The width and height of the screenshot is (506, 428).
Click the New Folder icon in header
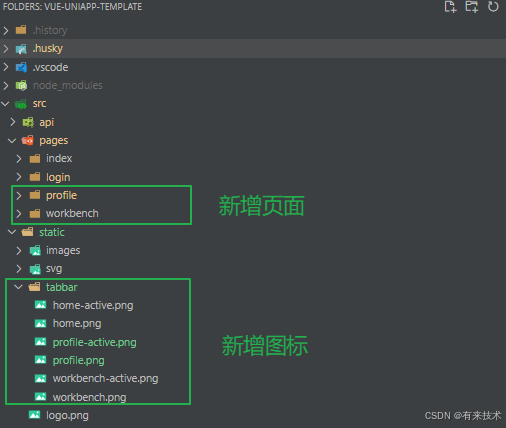click(472, 7)
